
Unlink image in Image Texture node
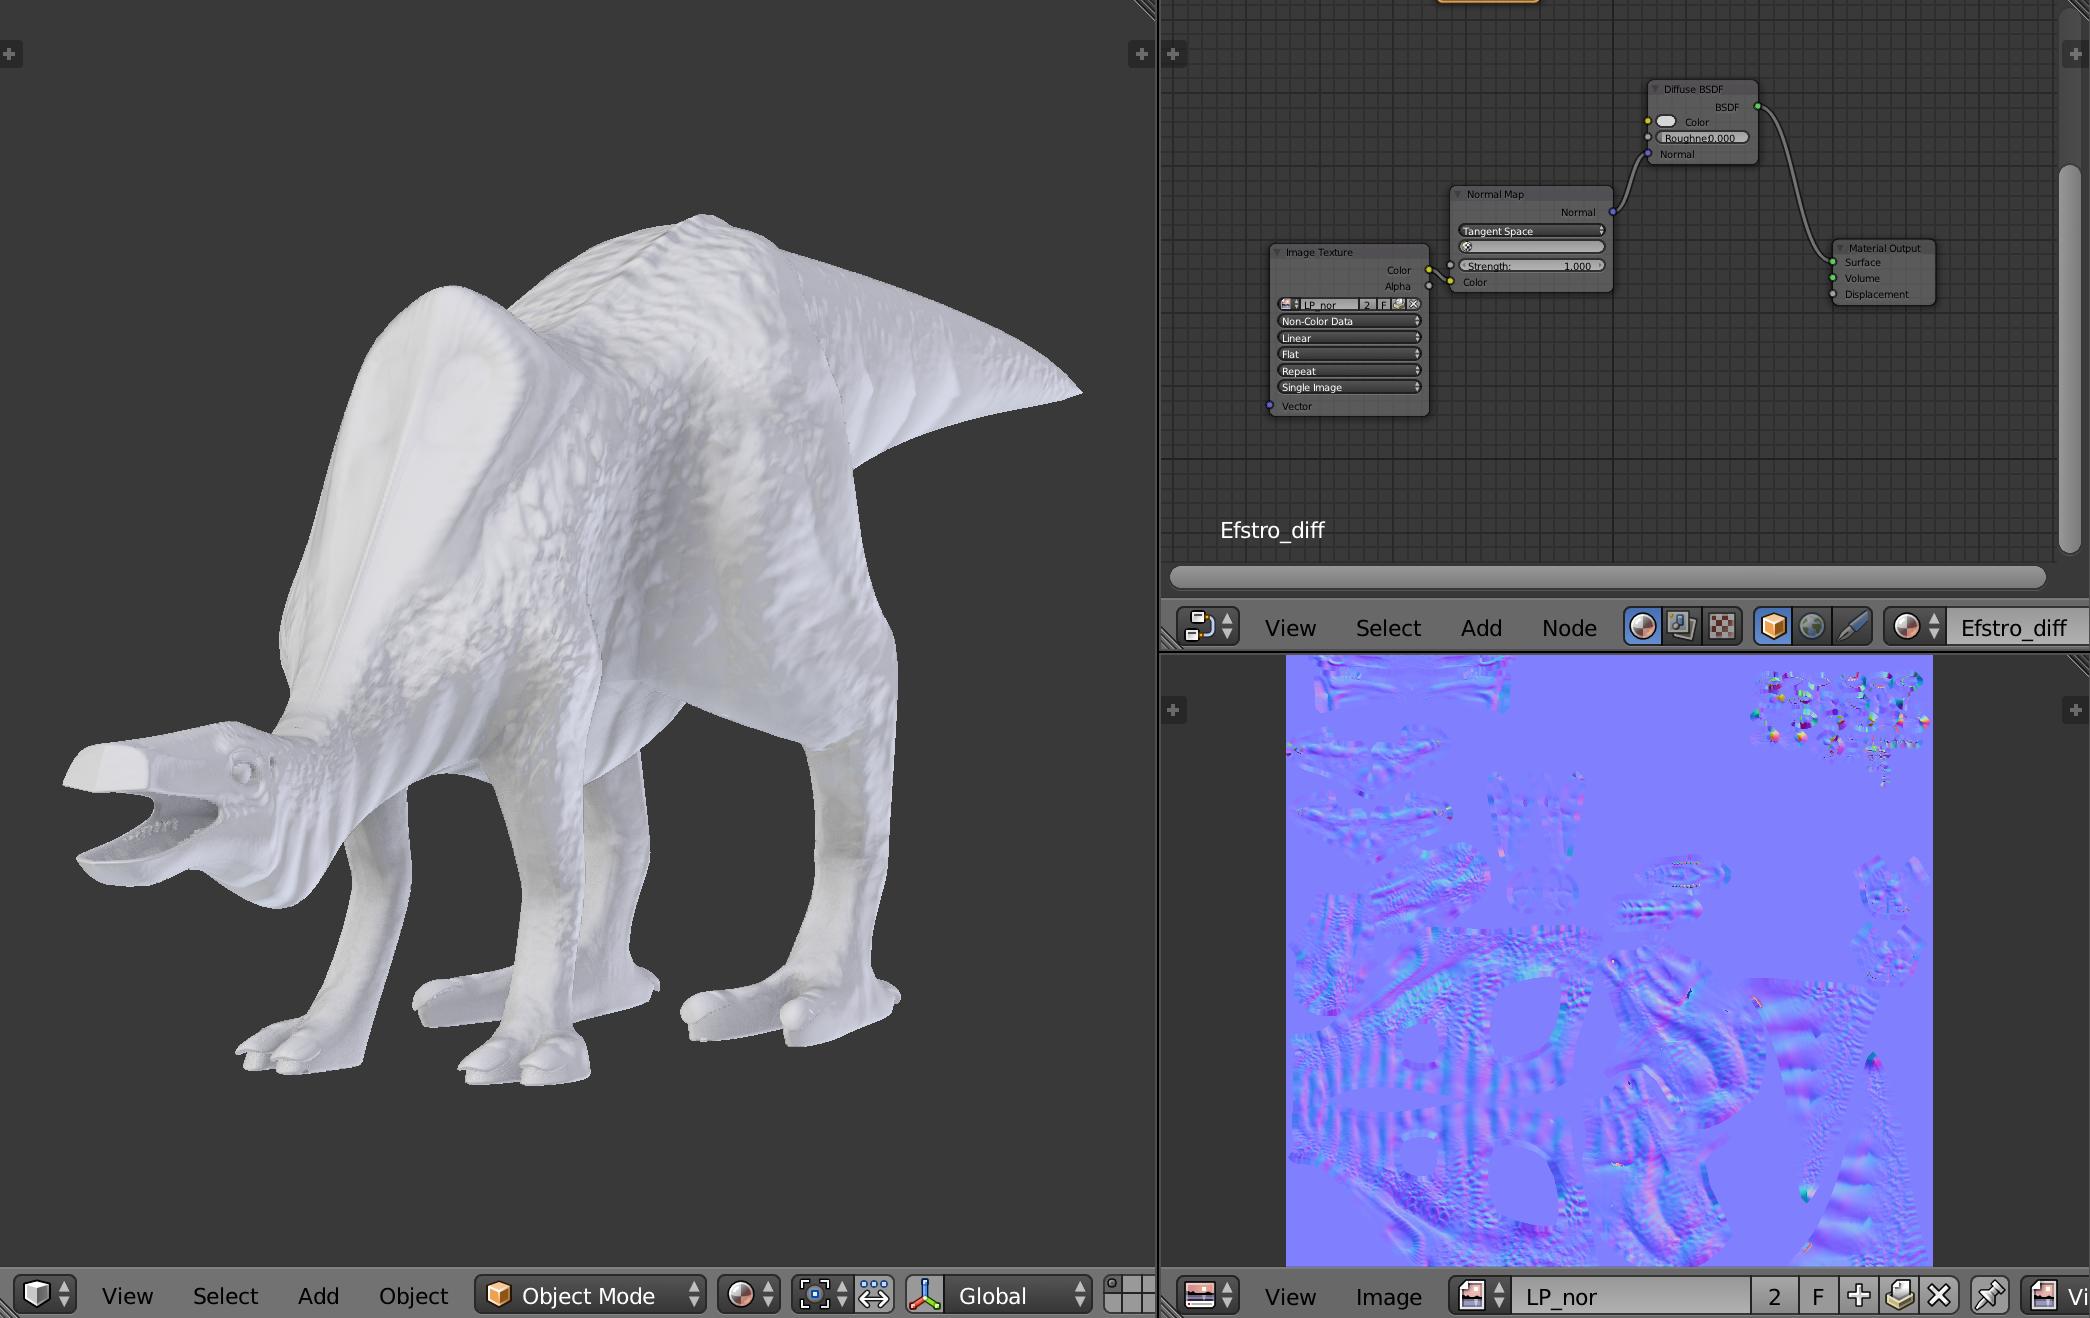pyautogui.click(x=1413, y=304)
